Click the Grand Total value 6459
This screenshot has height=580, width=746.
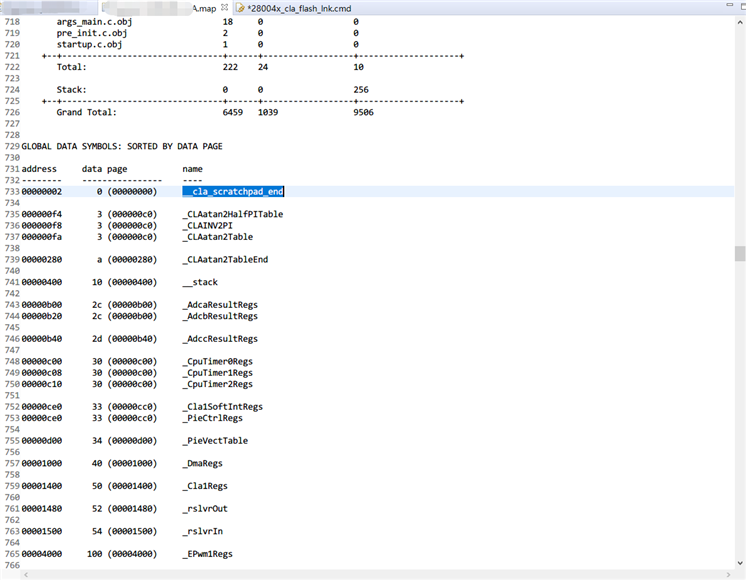[x=233, y=112]
